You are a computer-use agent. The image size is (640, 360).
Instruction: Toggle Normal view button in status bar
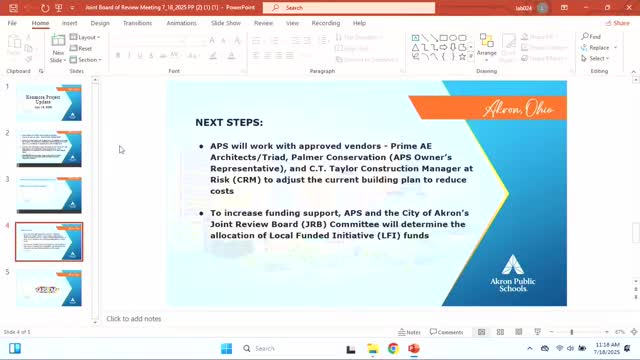point(482,332)
